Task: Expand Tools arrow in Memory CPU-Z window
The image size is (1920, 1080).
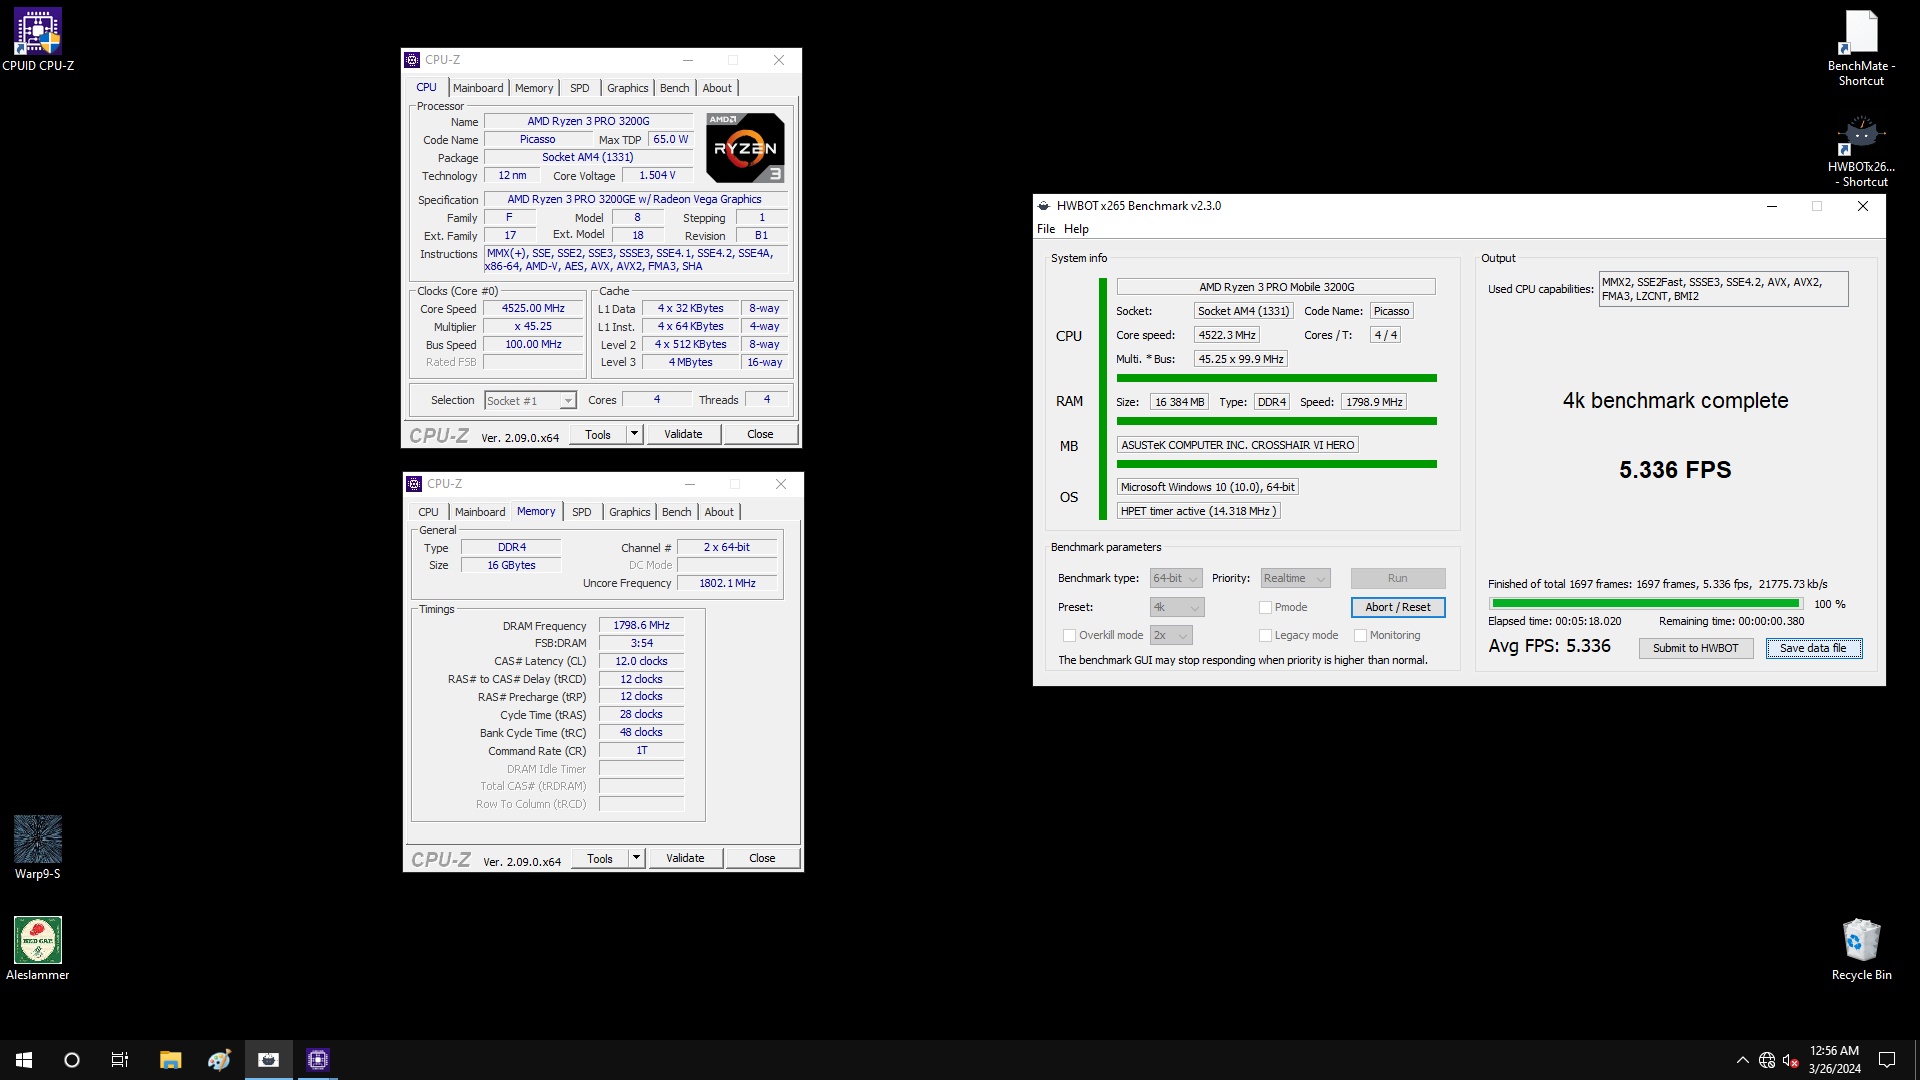Action: (x=636, y=858)
